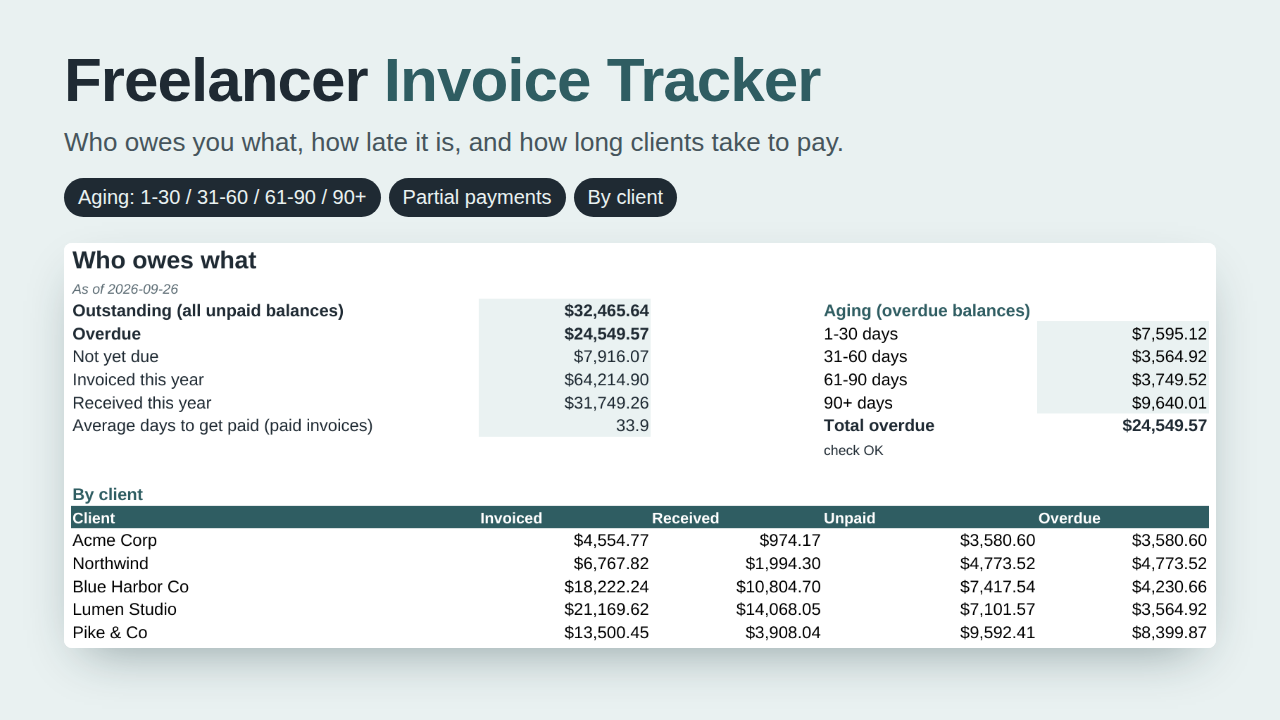Screen dimensions: 1280x720
Task: Click Lumen Studio invoiced amount $21,169.62
Action: (x=607, y=610)
